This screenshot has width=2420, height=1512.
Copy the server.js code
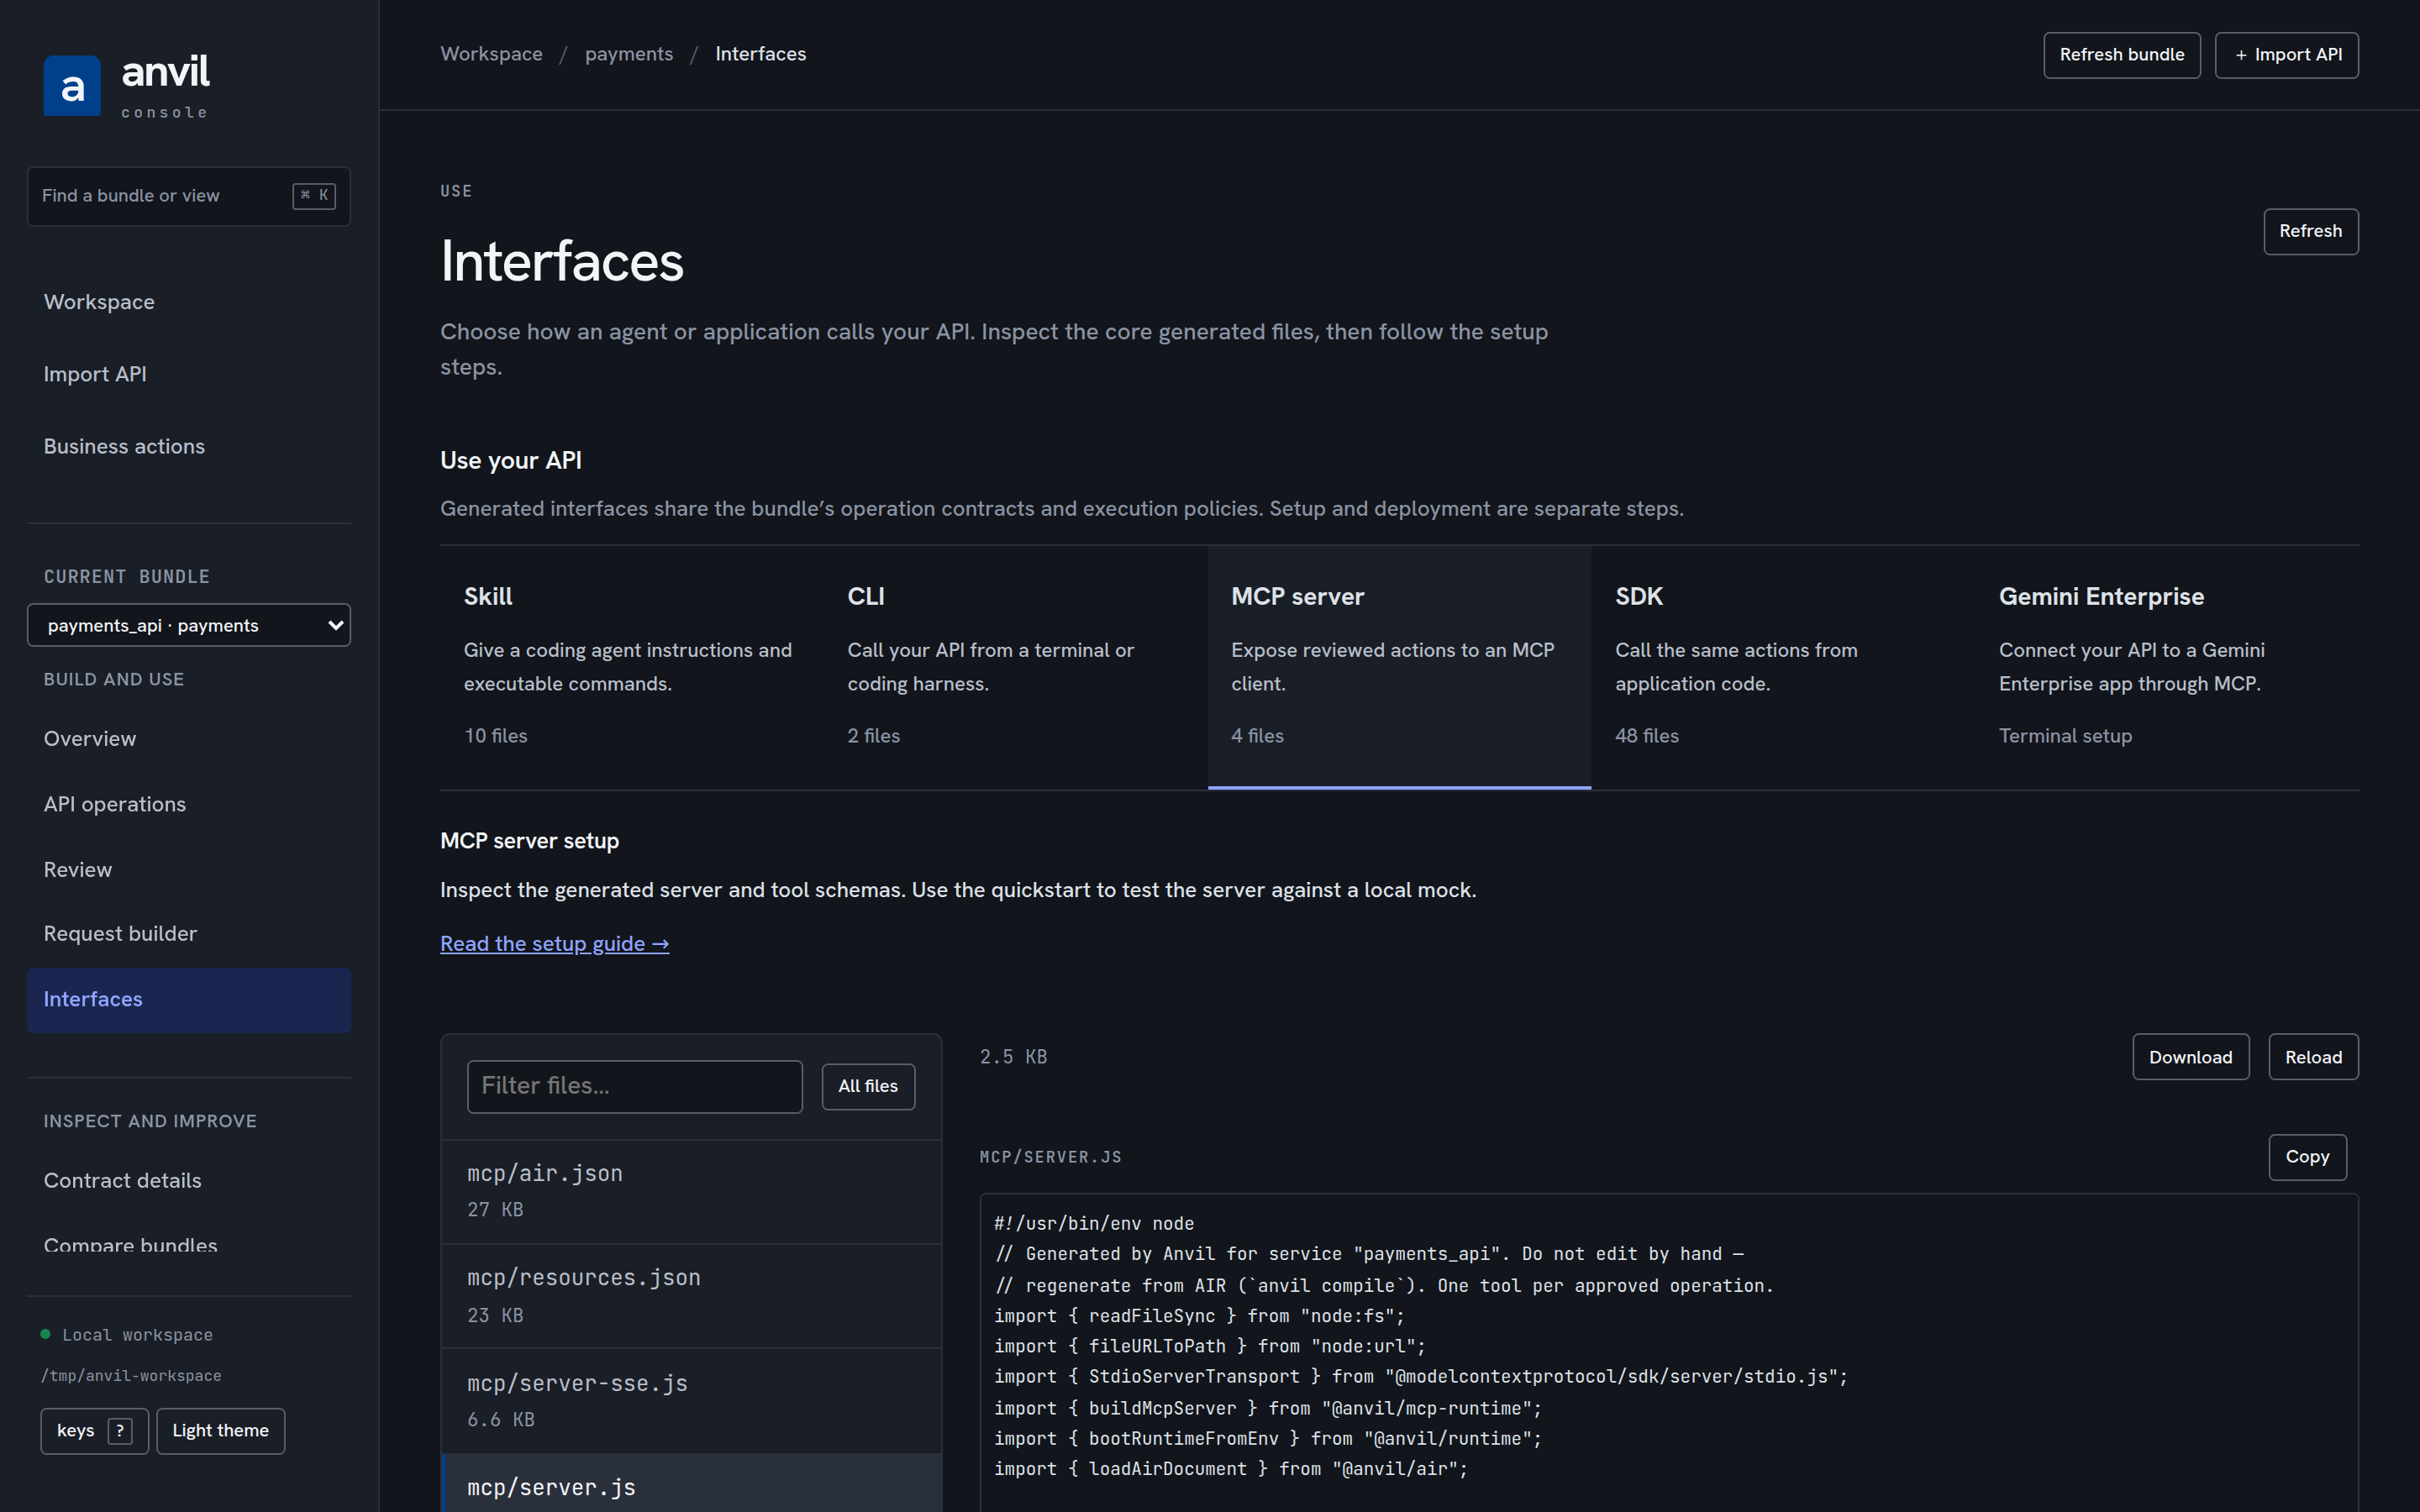(2308, 1157)
